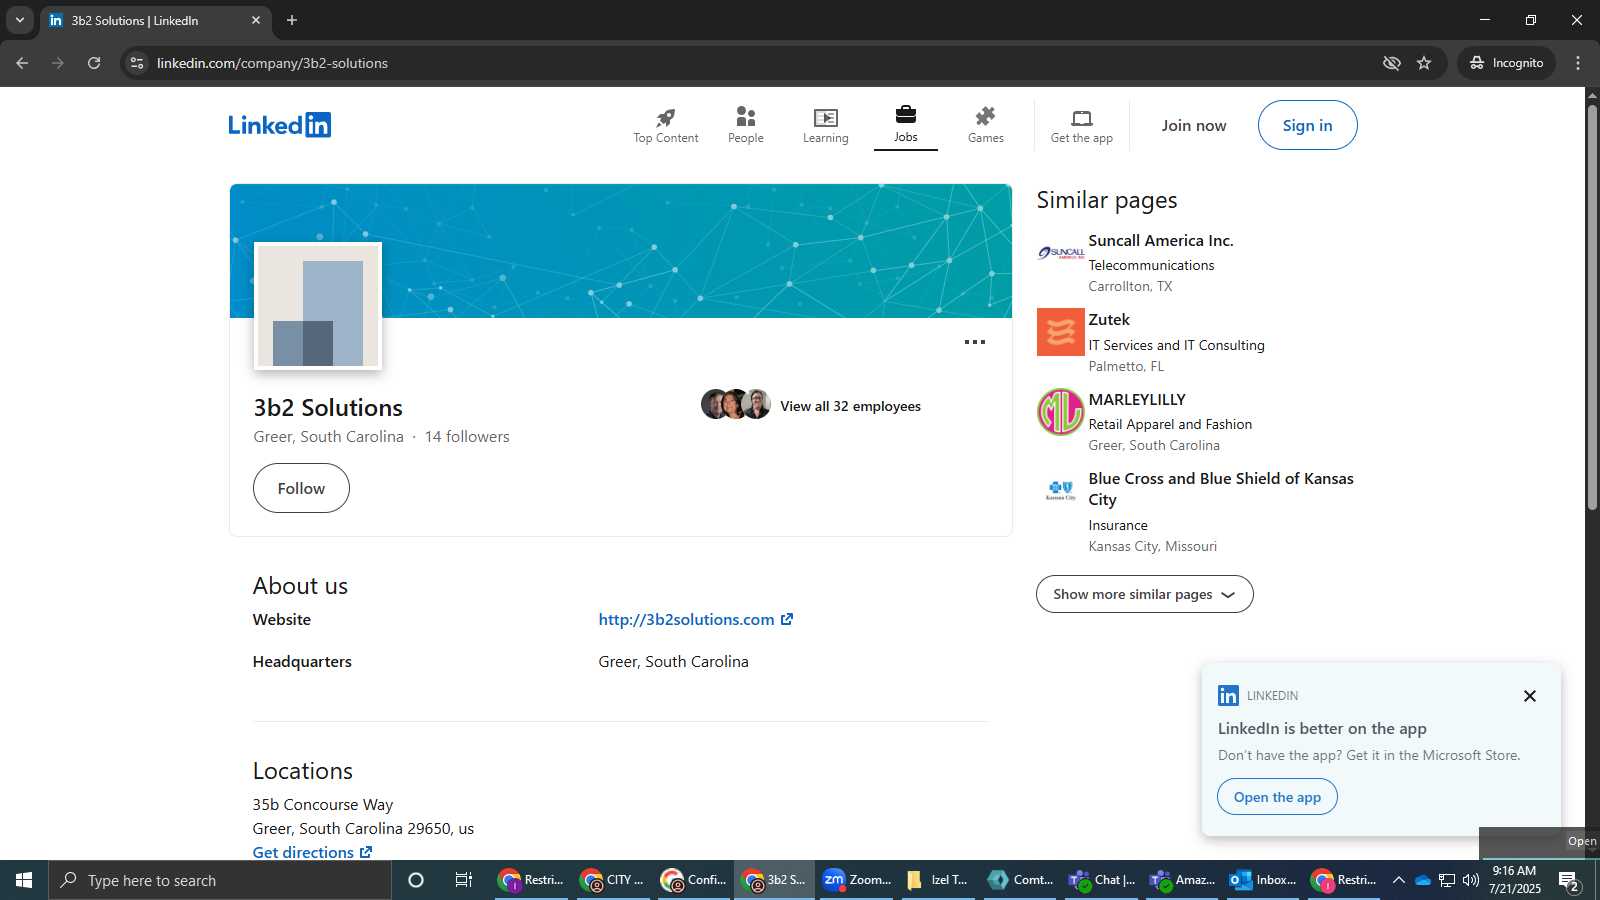Open the Top Content navigation item
This screenshot has height=900, width=1600.
point(665,126)
